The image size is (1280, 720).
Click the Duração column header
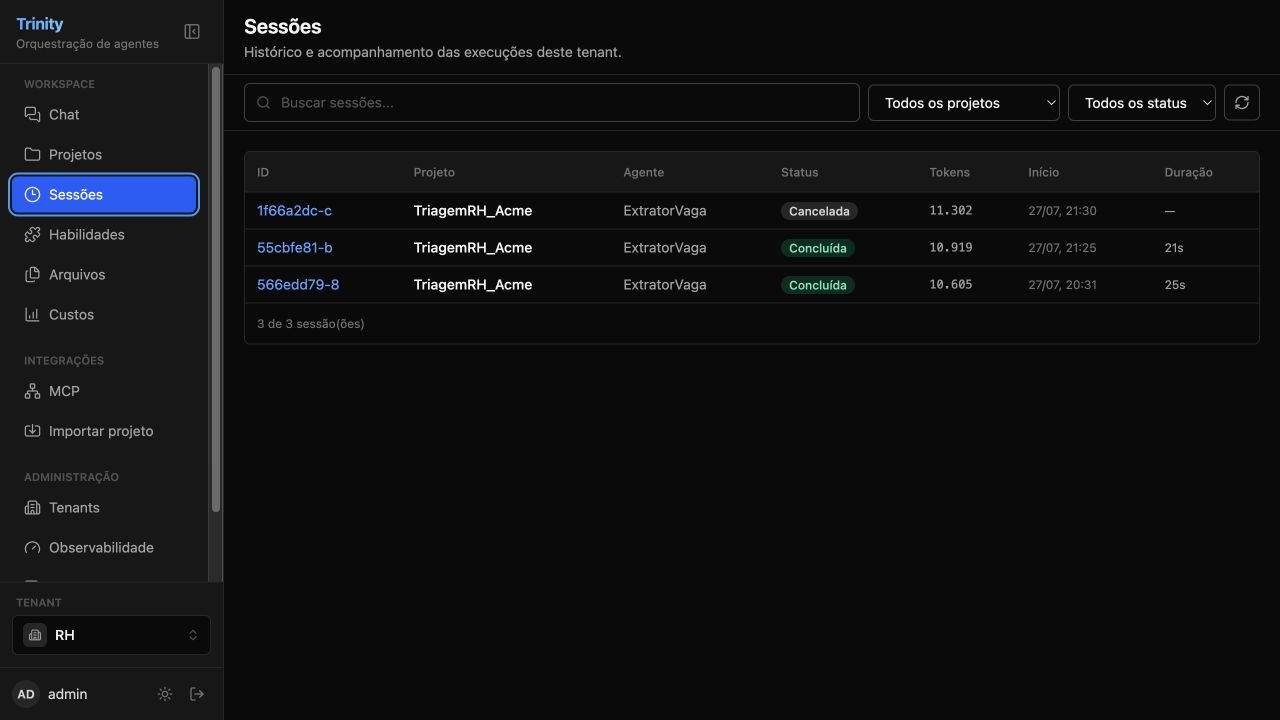[x=1188, y=173]
